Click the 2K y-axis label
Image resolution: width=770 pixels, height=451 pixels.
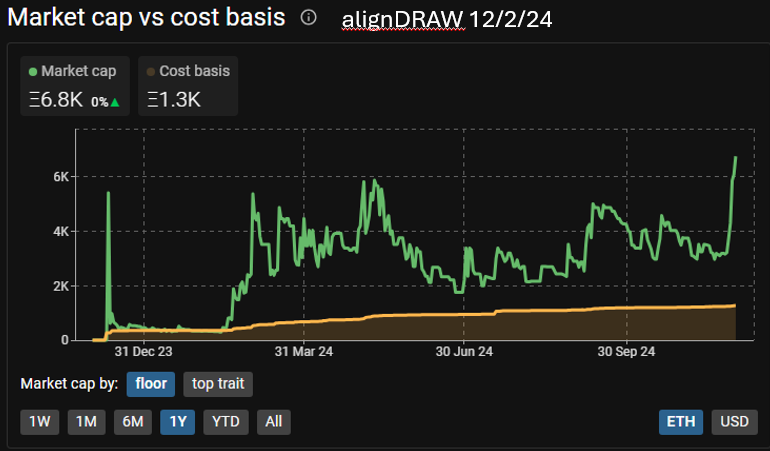click(x=61, y=286)
